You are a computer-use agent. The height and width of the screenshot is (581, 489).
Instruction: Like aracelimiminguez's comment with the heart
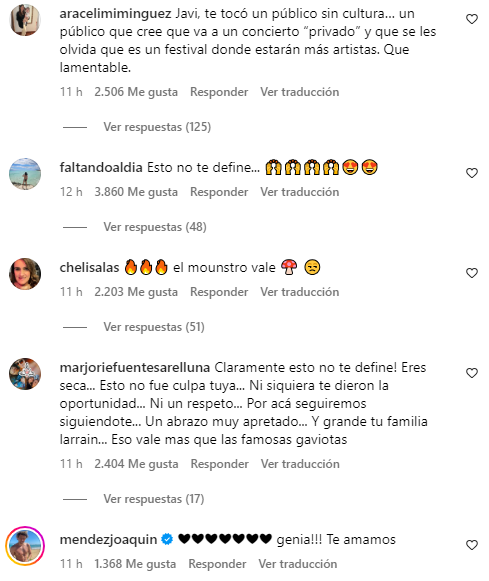(472, 19)
